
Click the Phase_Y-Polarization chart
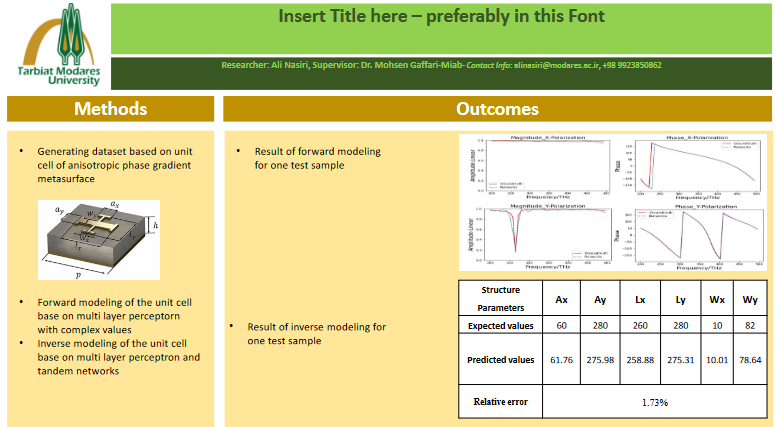691,236
